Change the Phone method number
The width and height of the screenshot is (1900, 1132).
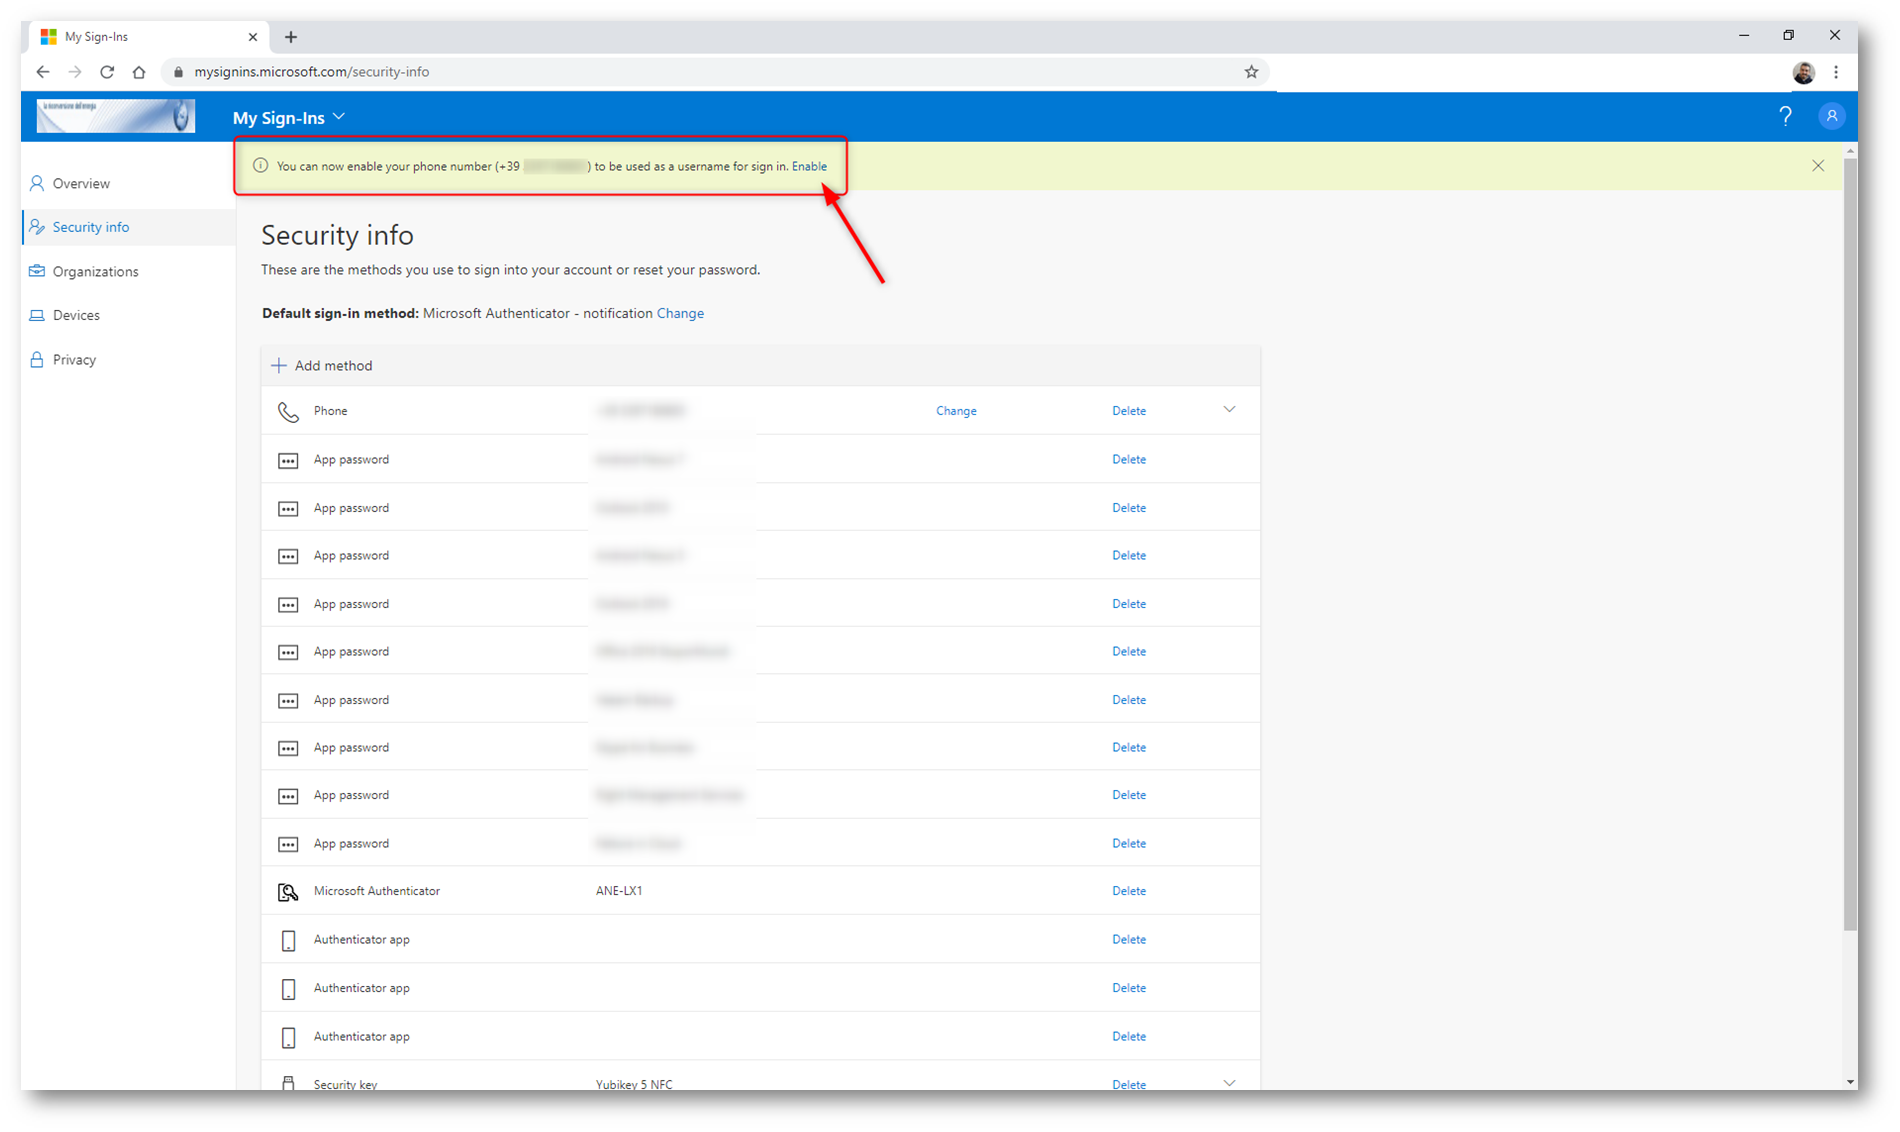point(956,411)
